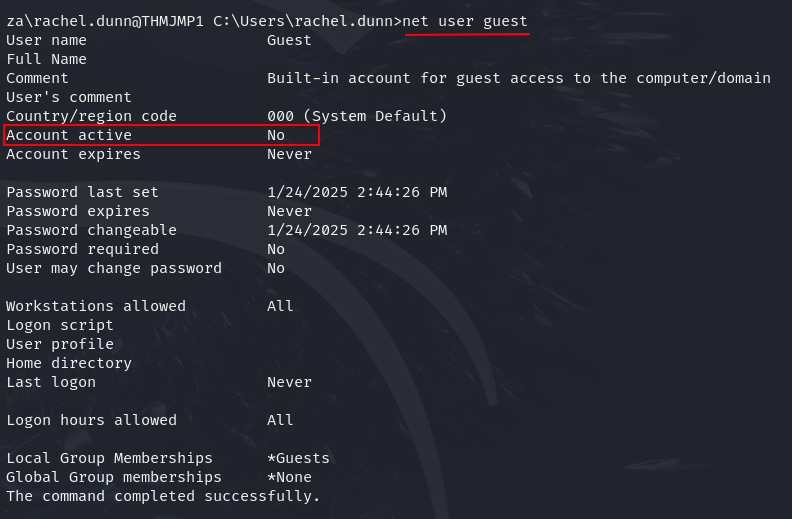Image resolution: width=792 pixels, height=519 pixels.
Task: Click the 'Account active' label
Action: pos(69,135)
